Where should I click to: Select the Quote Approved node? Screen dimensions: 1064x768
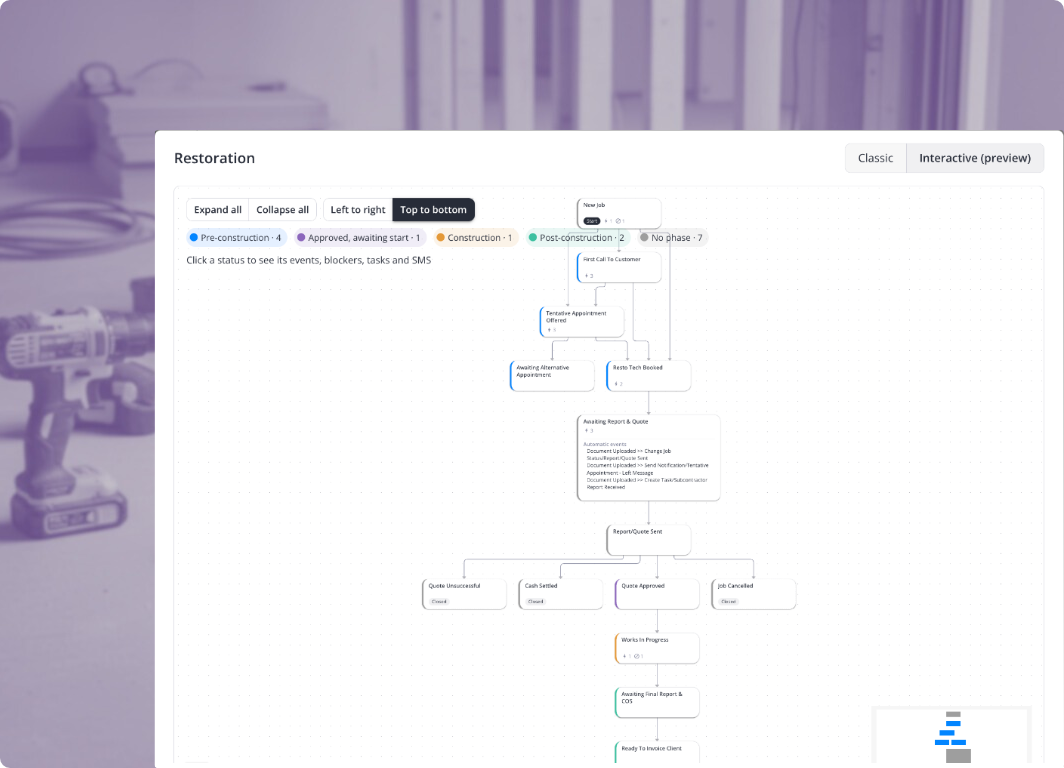tap(657, 594)
